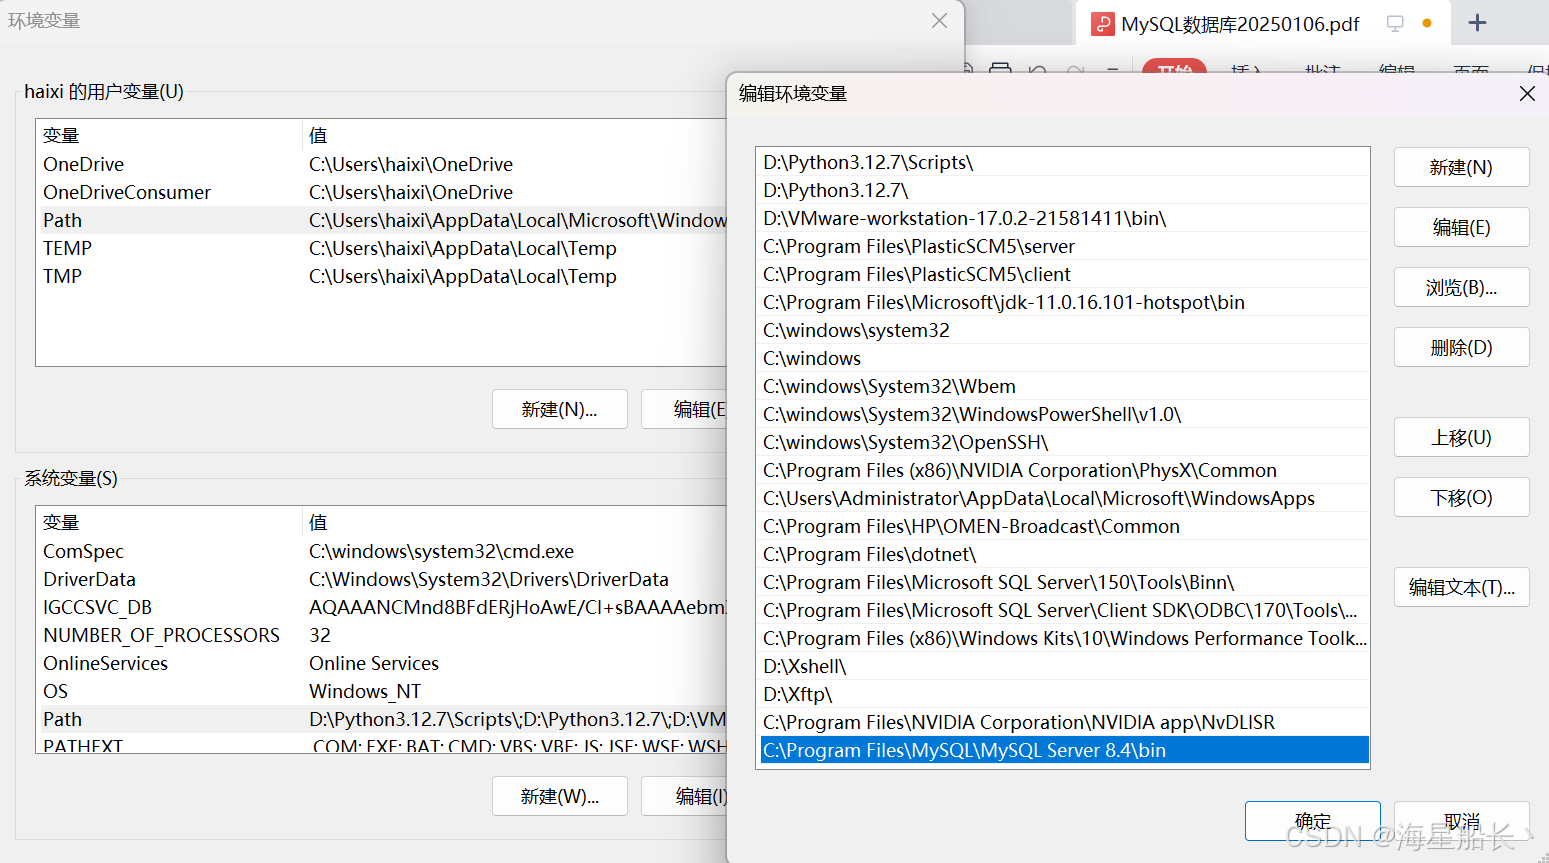Viewport: 1549px width, 863px height.
Task: Select the System32\Wbem entry
Action: 1064,386
